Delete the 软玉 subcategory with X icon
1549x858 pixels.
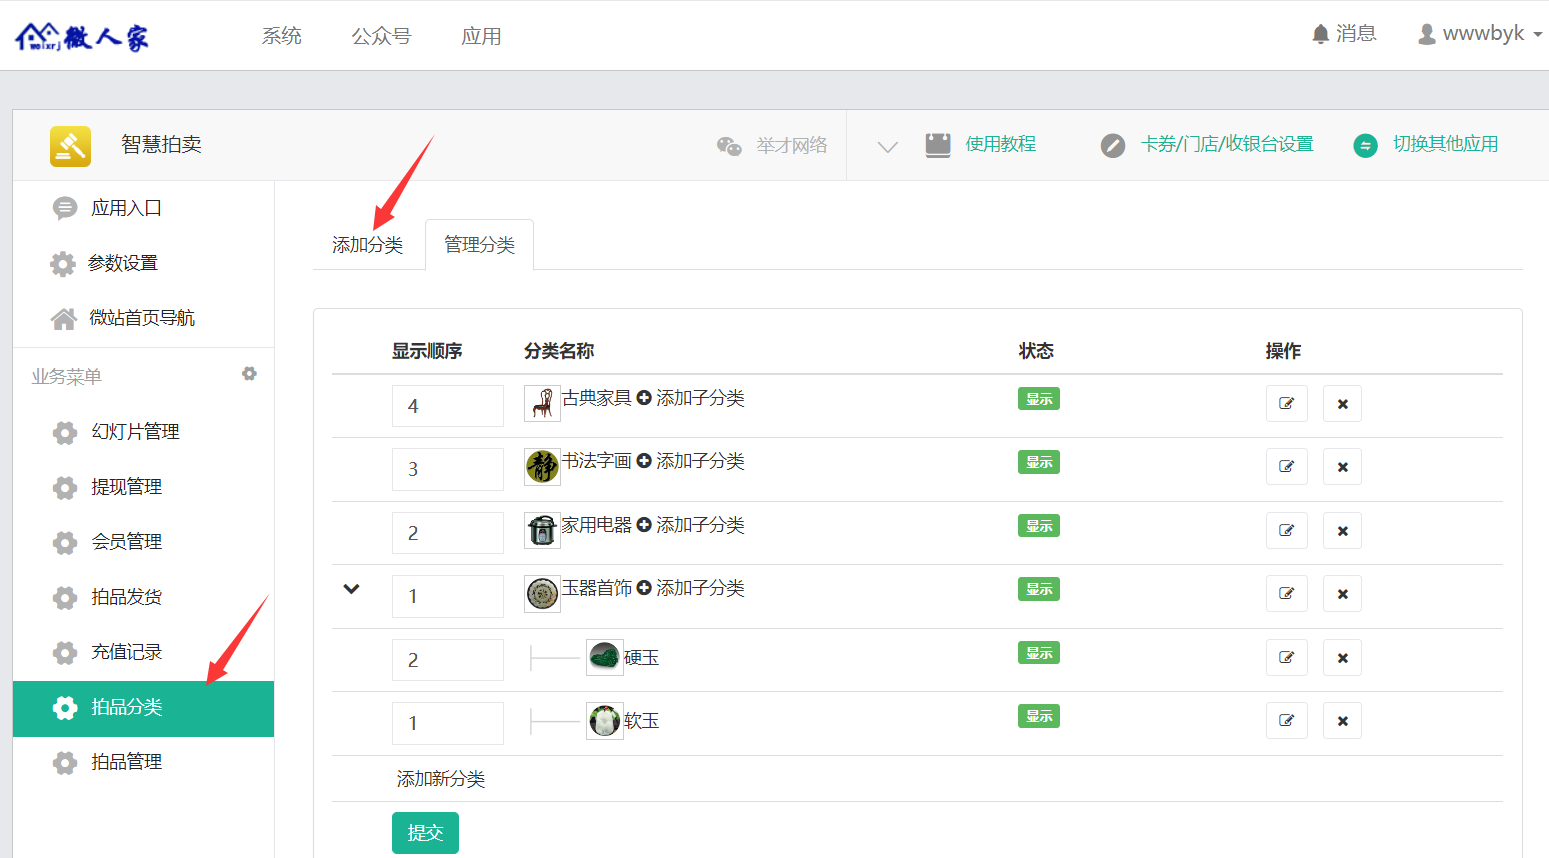(1342, 721)
